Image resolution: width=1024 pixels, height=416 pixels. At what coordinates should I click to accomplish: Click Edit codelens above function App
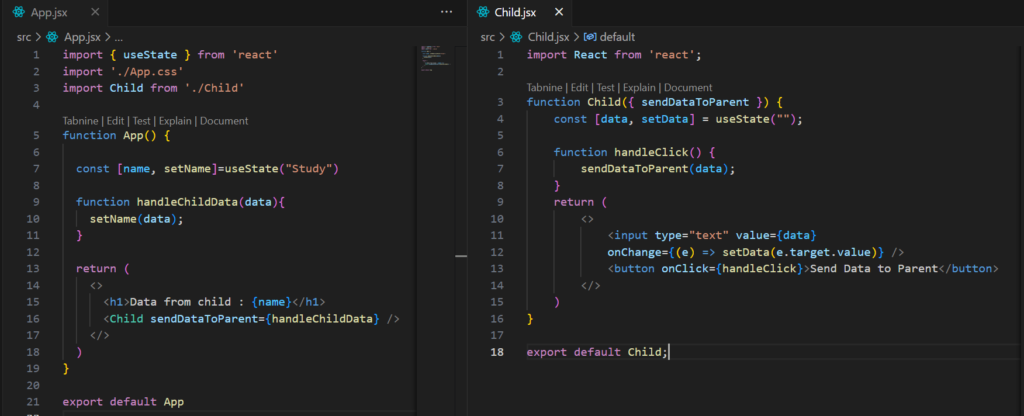pos(116,121)
